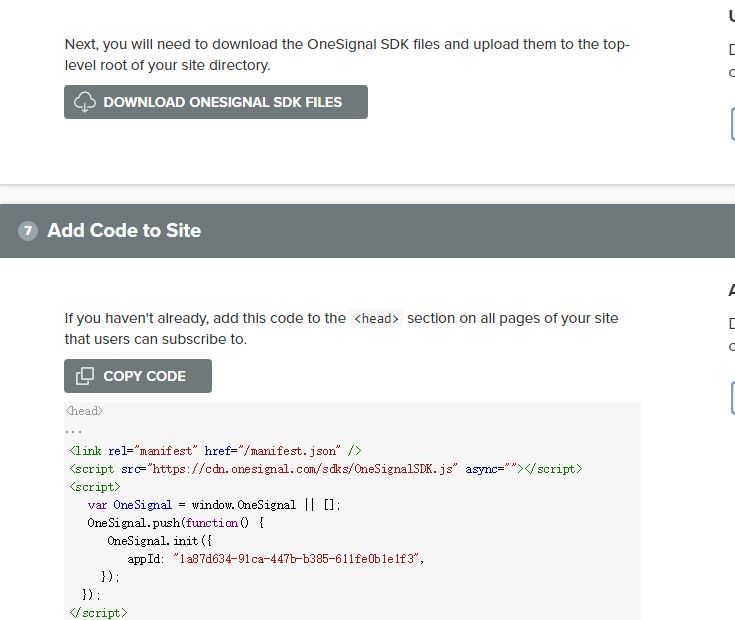The image size is (735, 620).
Task: Click the cloud download icon
Action: pos(85,102)
